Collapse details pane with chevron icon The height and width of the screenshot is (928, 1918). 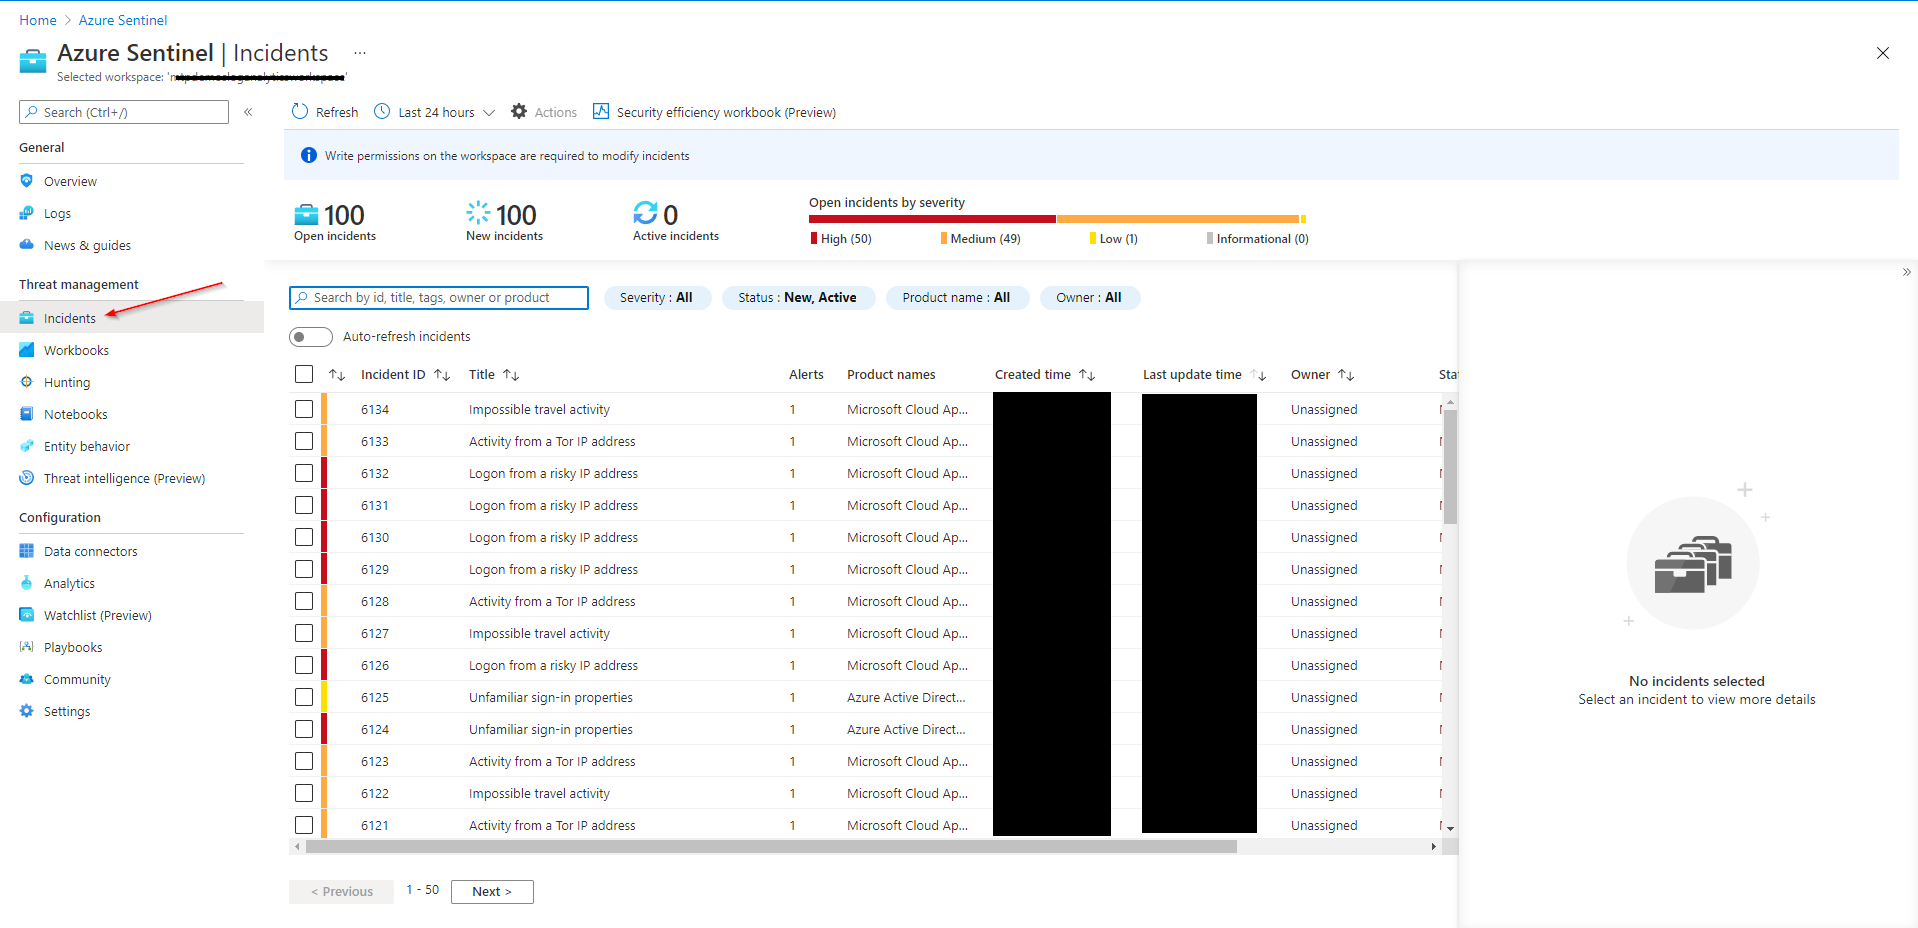click(x=1907, y=272)
